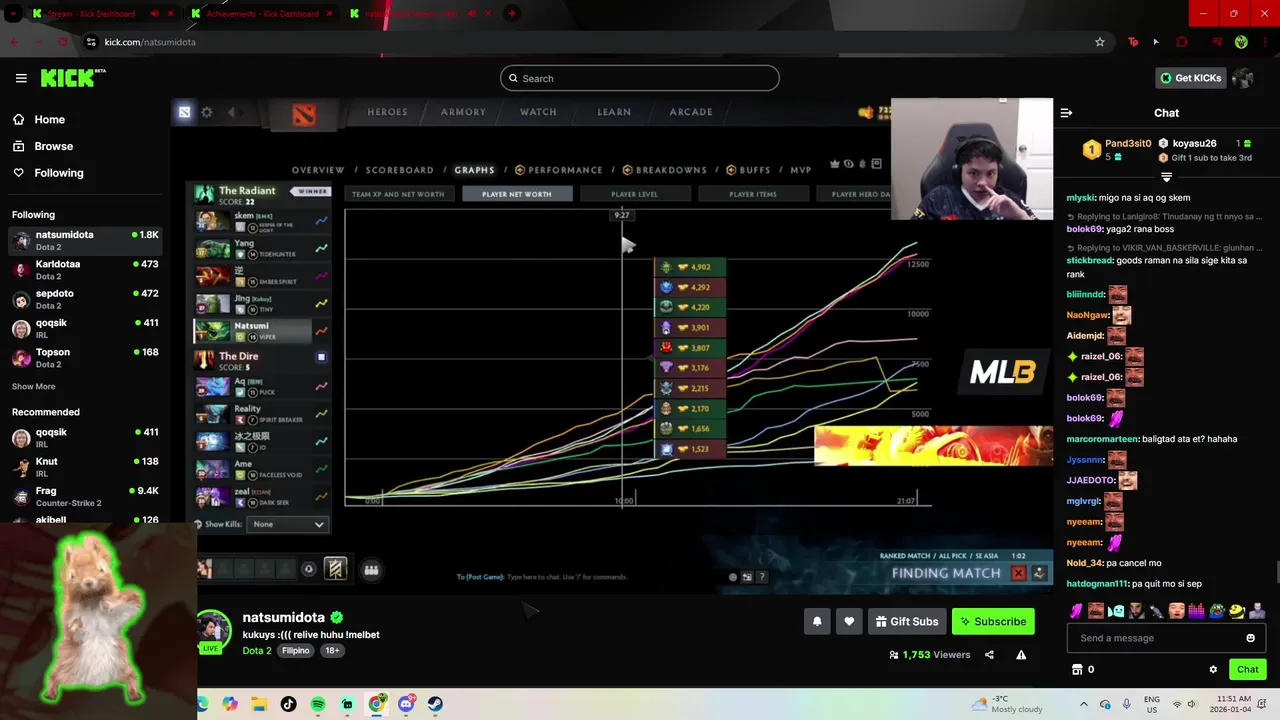Click Show More under Following
1280x720 pixels.
coord(33,386)
